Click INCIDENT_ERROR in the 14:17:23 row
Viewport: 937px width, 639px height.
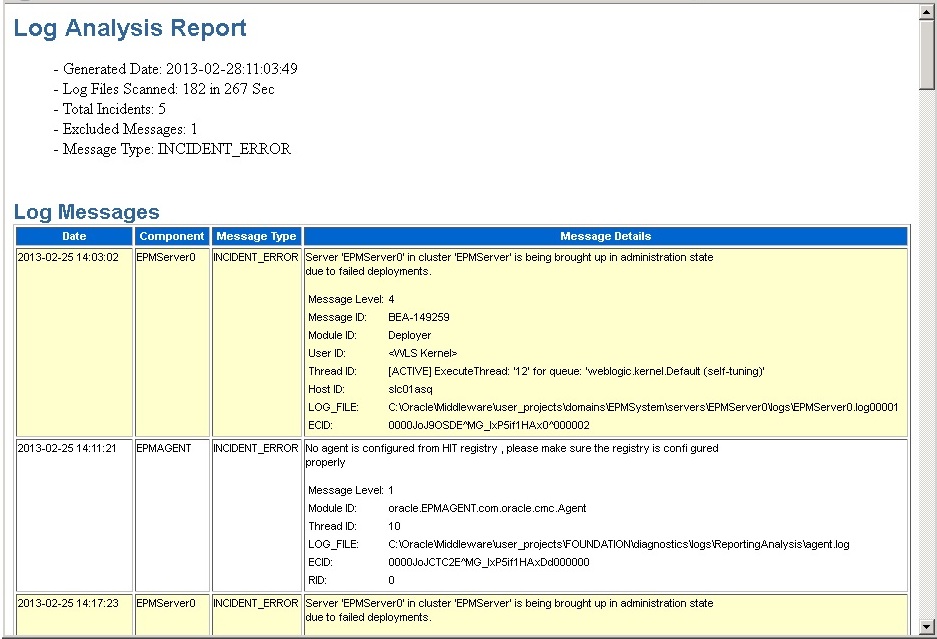coord(256,603)
